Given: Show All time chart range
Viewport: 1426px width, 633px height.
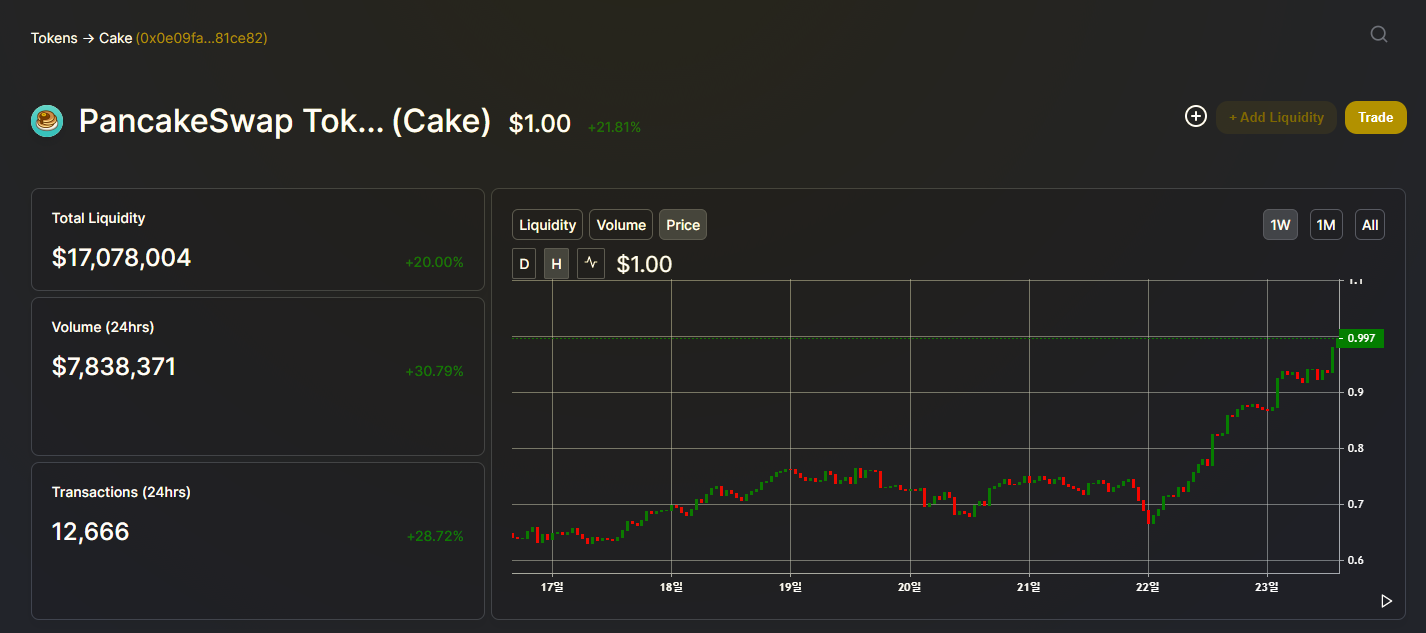Looking at the screenshot, I should (1370, 225).
